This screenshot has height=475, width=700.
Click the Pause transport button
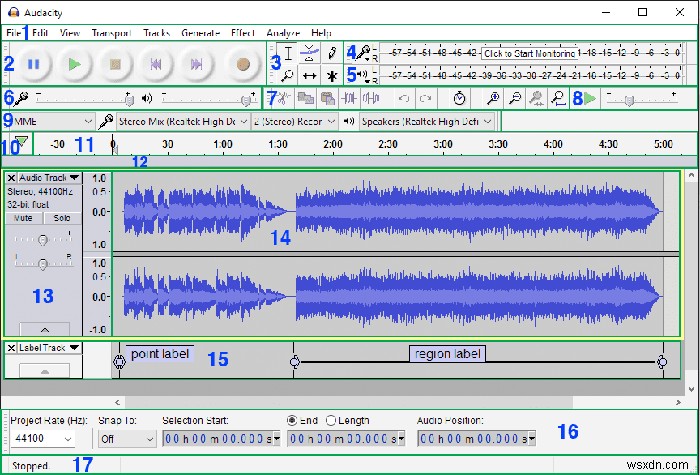(33, 64)
